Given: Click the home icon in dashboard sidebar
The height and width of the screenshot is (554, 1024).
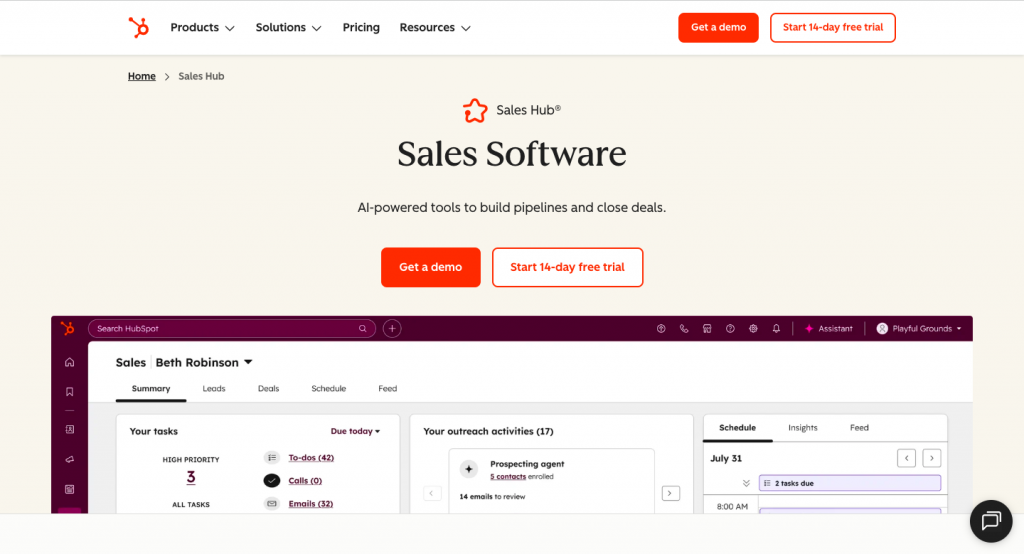Looking at the screenshot, I should click(x=69, y=362).
